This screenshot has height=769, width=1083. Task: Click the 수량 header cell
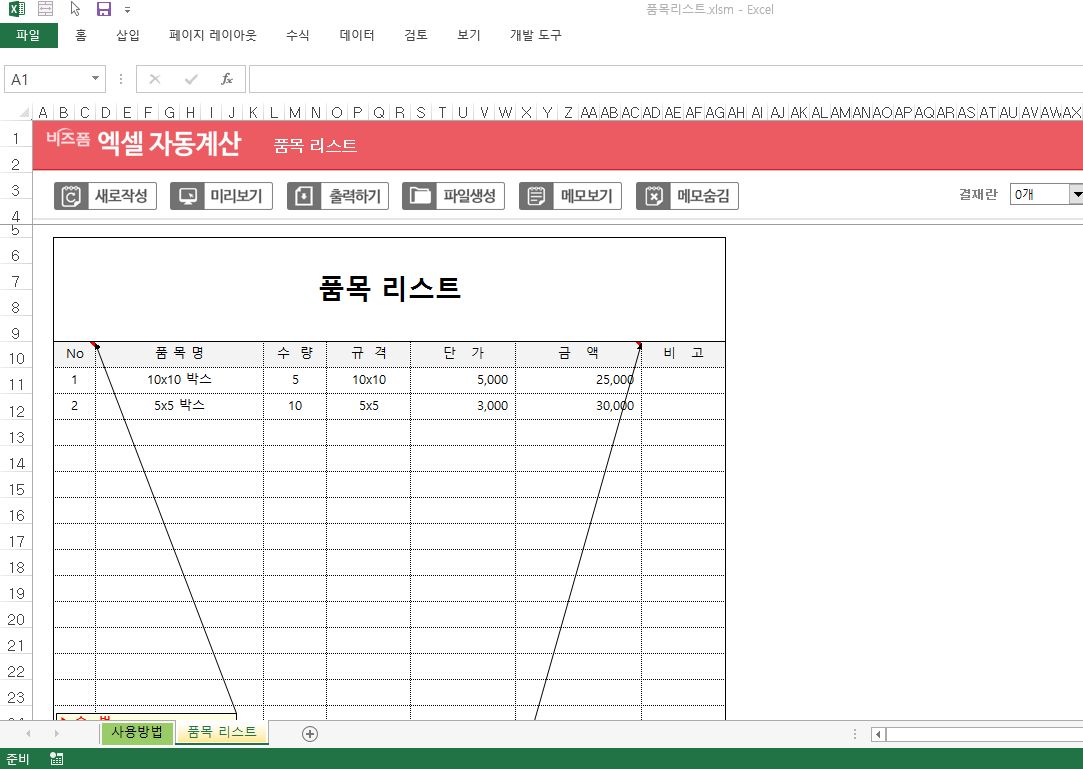[295, 354]
